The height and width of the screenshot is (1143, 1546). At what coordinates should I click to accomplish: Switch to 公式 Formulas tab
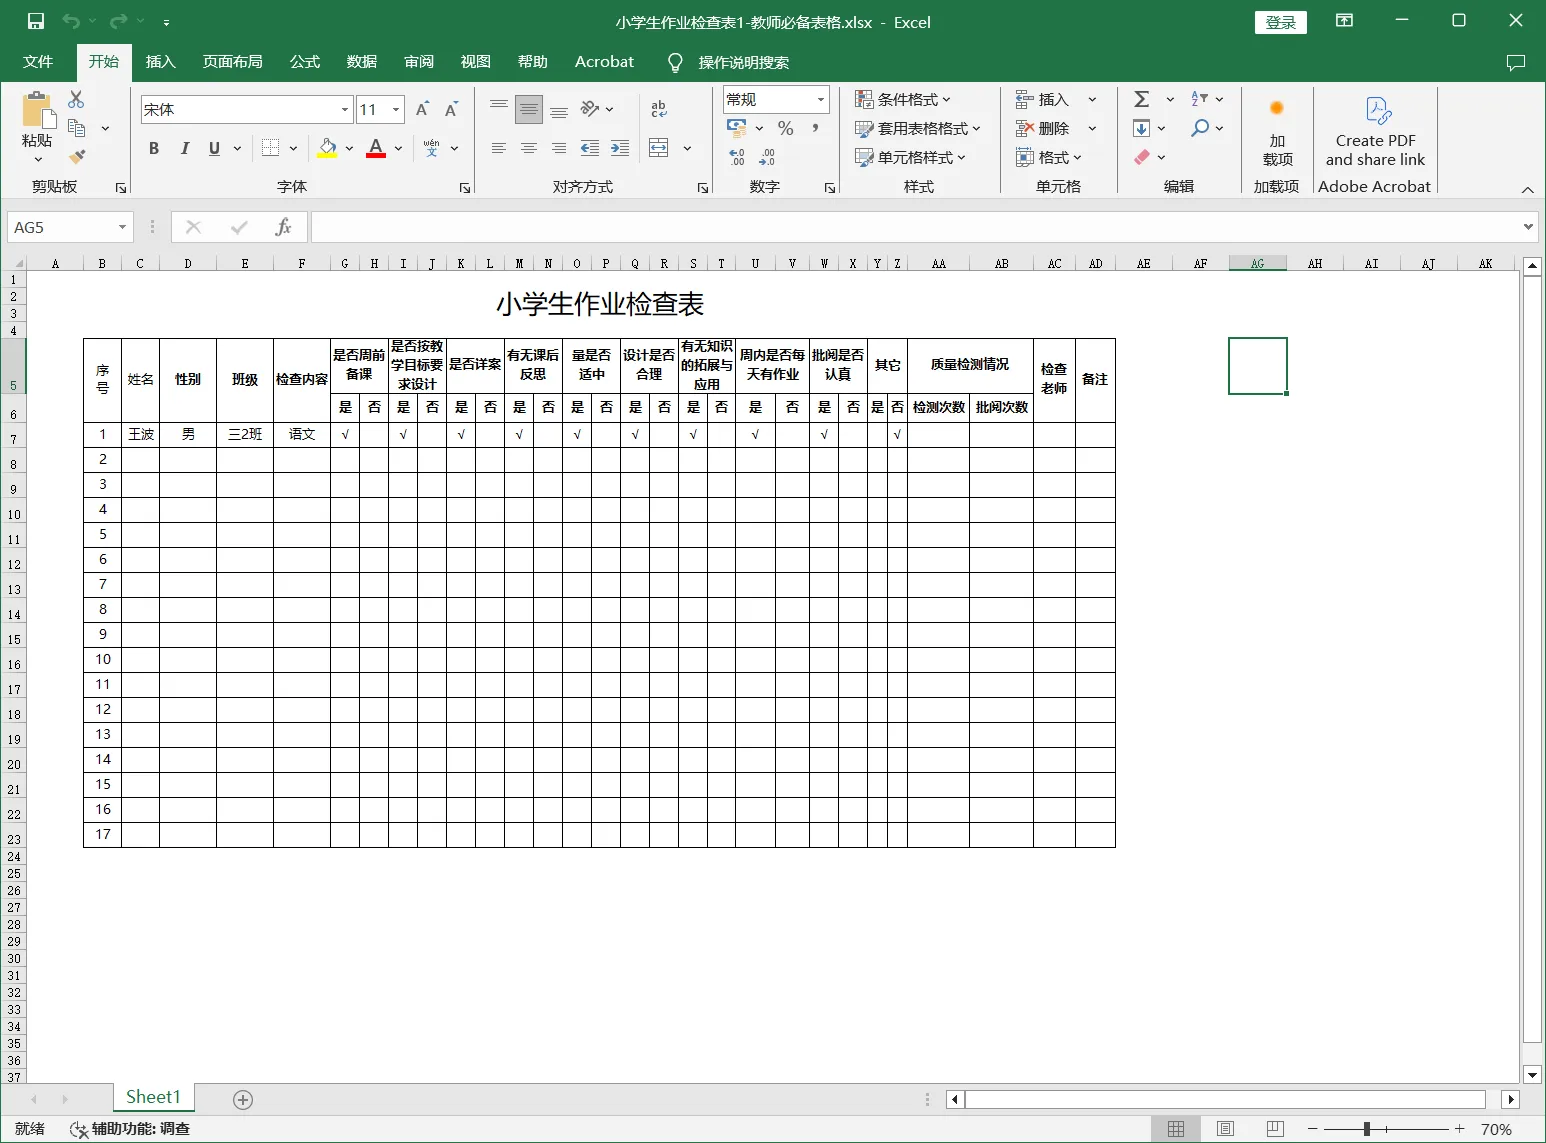pos(304,62)
